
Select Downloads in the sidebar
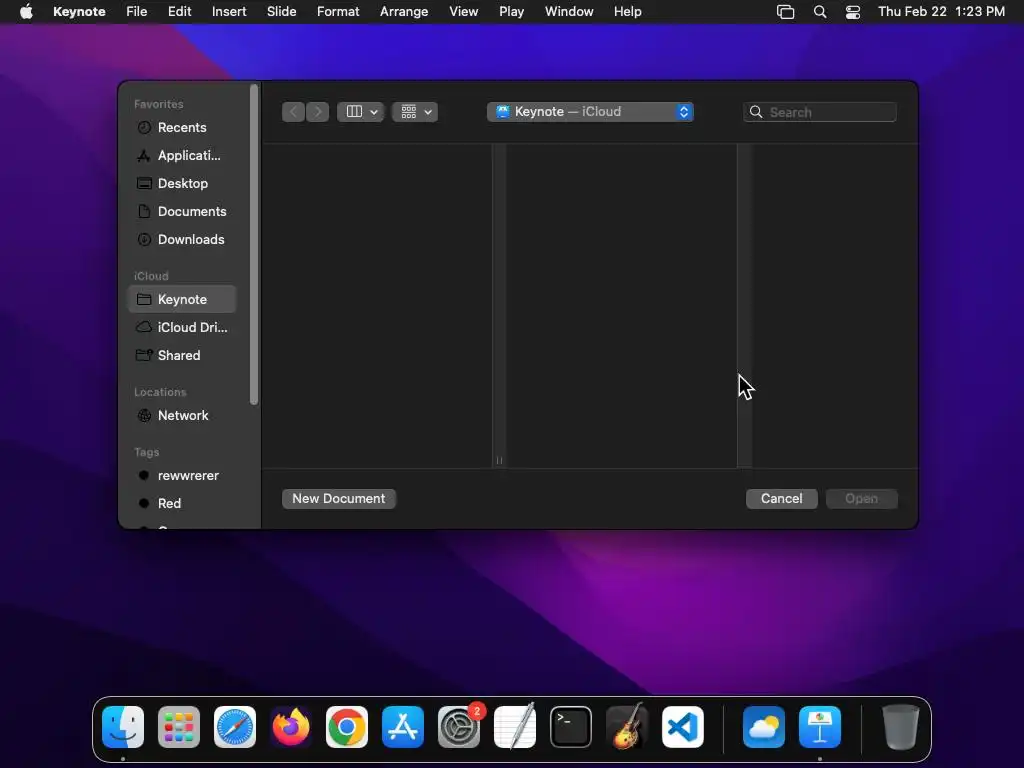coord(182,240)
